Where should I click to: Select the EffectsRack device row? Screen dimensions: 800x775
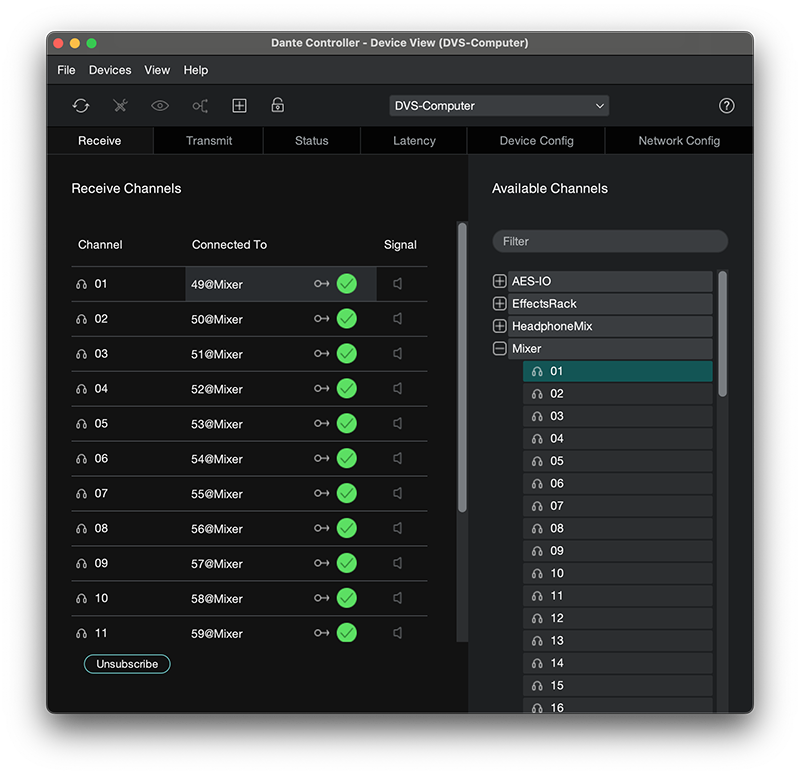610,304
